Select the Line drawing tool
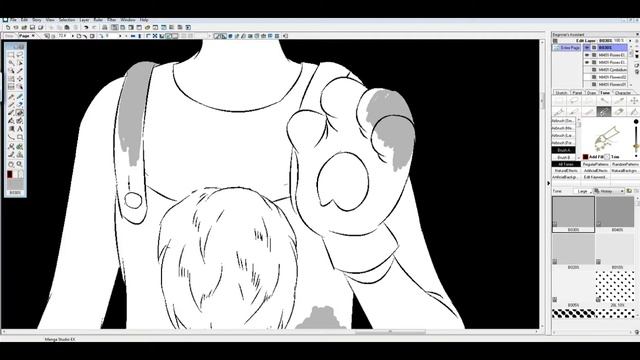Image resolution: width=640 pixels, height=360 pixels. point(11,137)
